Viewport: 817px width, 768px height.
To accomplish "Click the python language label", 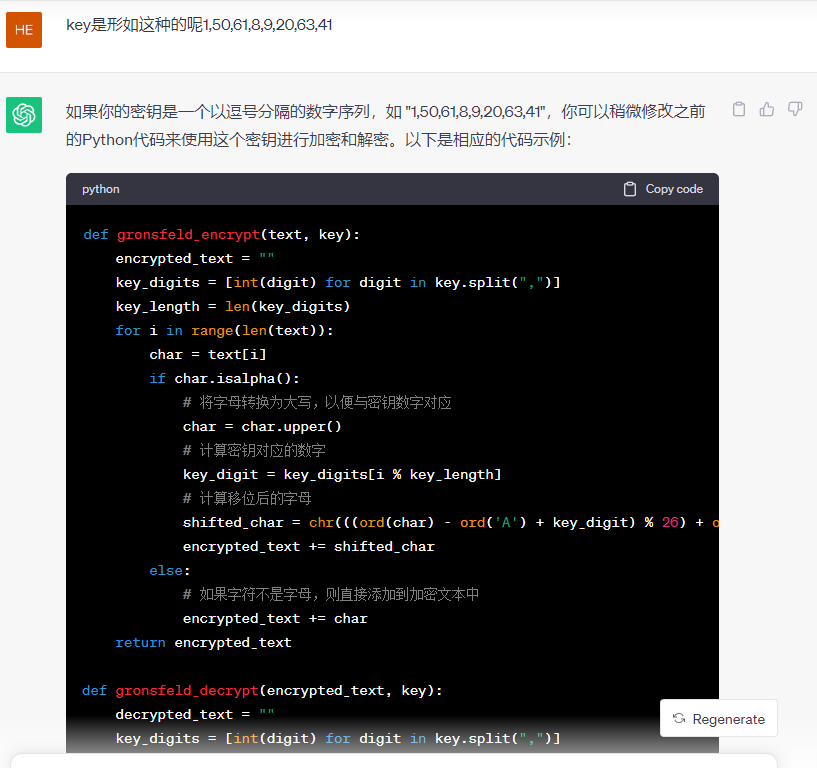I will [101, 189].
